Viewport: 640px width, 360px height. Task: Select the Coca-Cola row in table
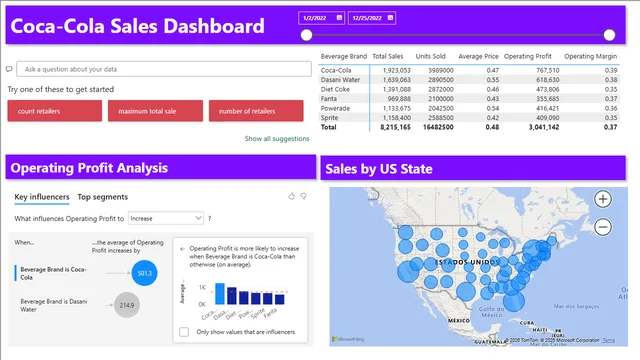pyautogui.click(x=469, y=70)
